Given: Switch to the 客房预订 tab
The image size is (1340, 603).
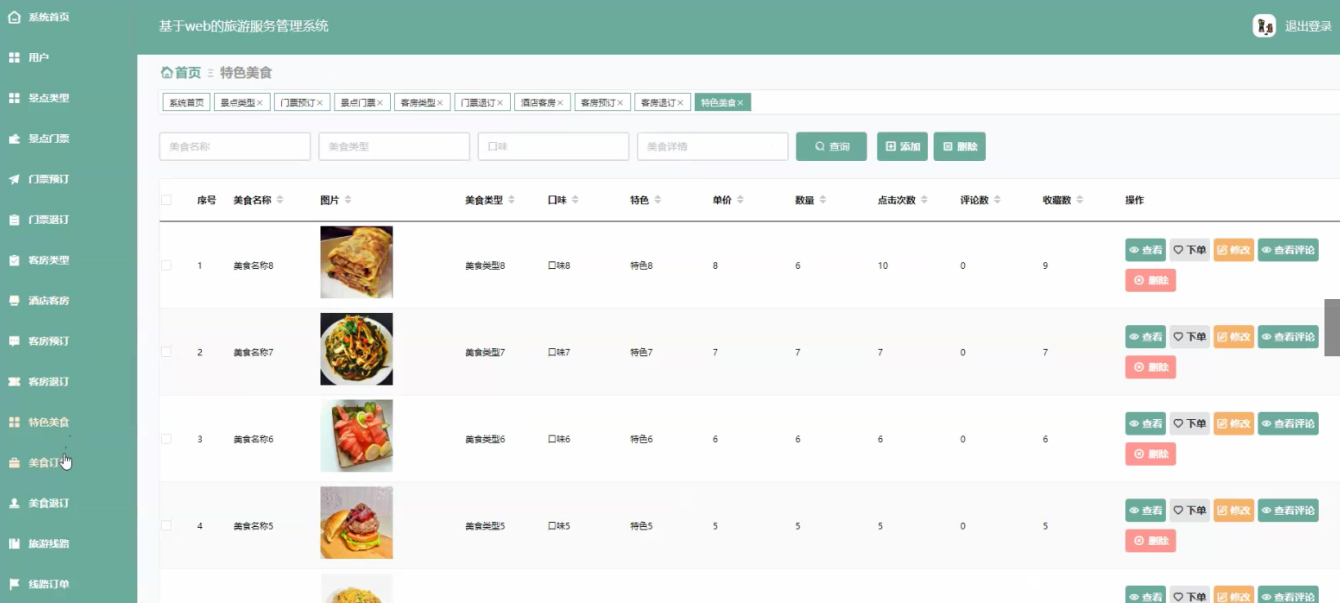Looking at the screenshot, I should 602,103.
